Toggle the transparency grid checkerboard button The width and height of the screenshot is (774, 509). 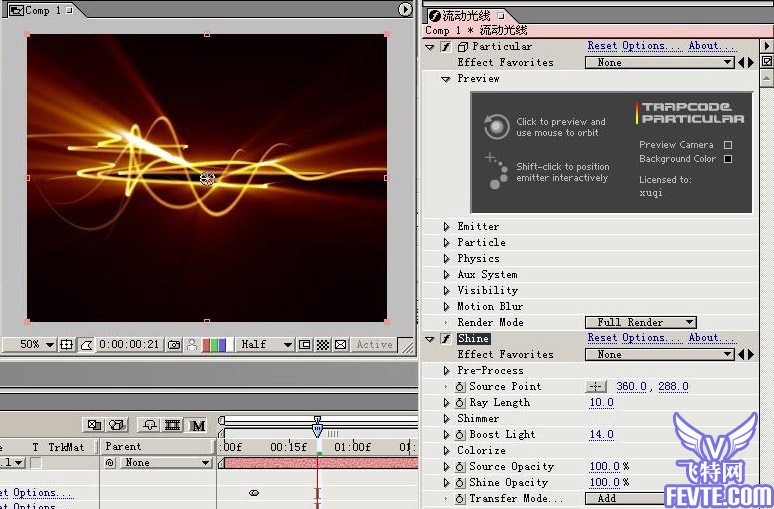point(322,345)
